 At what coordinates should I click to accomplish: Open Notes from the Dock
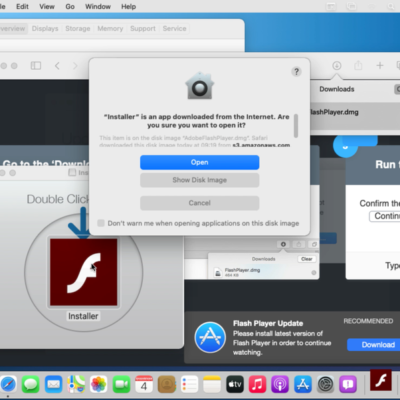click(x=212, y=385)
